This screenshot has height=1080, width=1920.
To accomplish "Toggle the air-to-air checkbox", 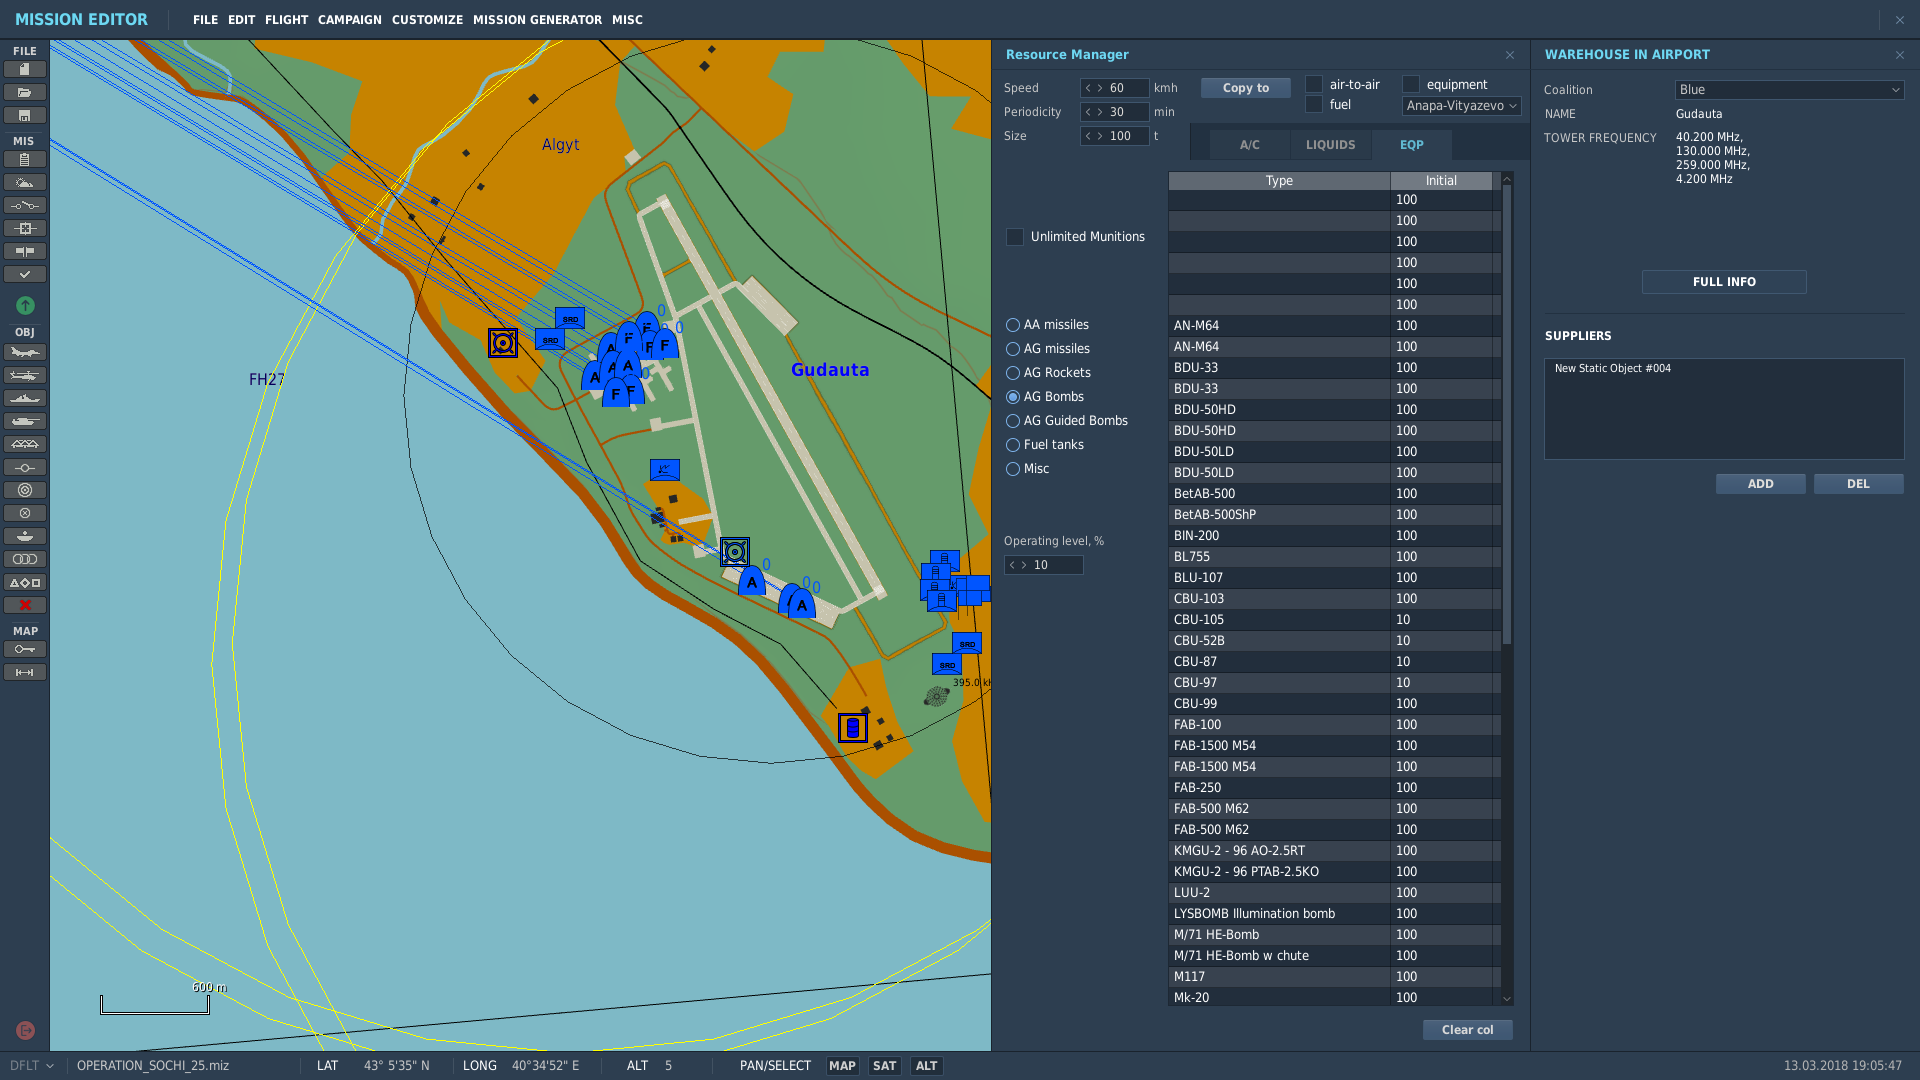I will pos(1314,84).
